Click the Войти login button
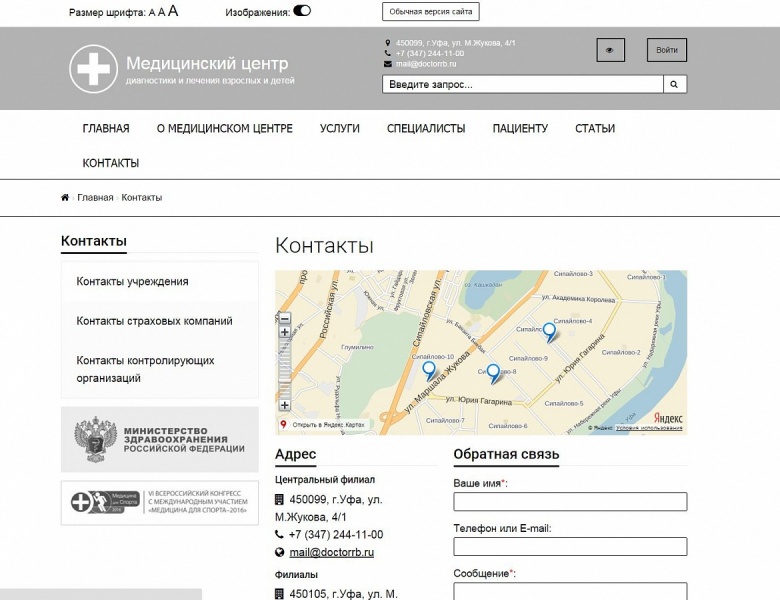 point(667,50)
